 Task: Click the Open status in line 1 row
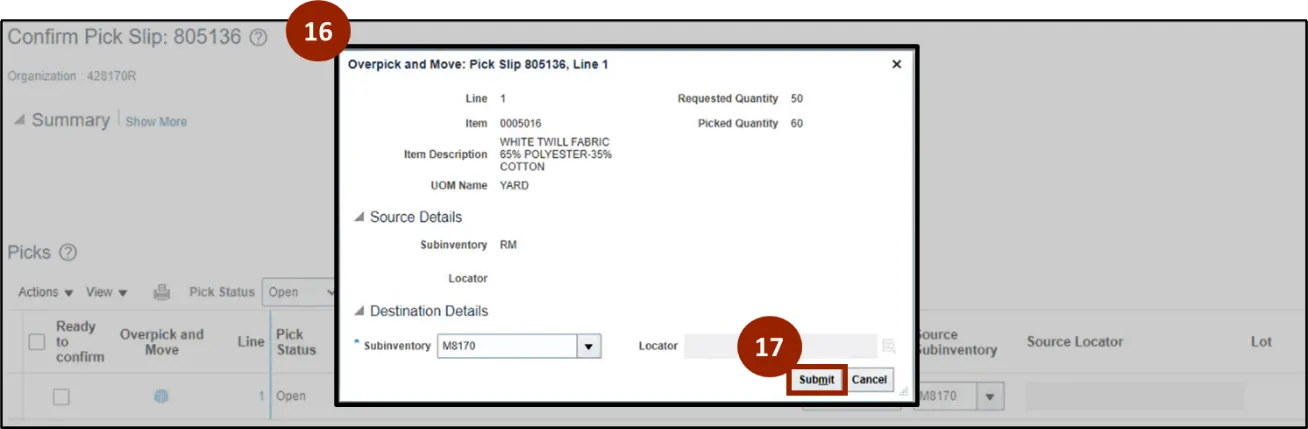click(291, 396)
